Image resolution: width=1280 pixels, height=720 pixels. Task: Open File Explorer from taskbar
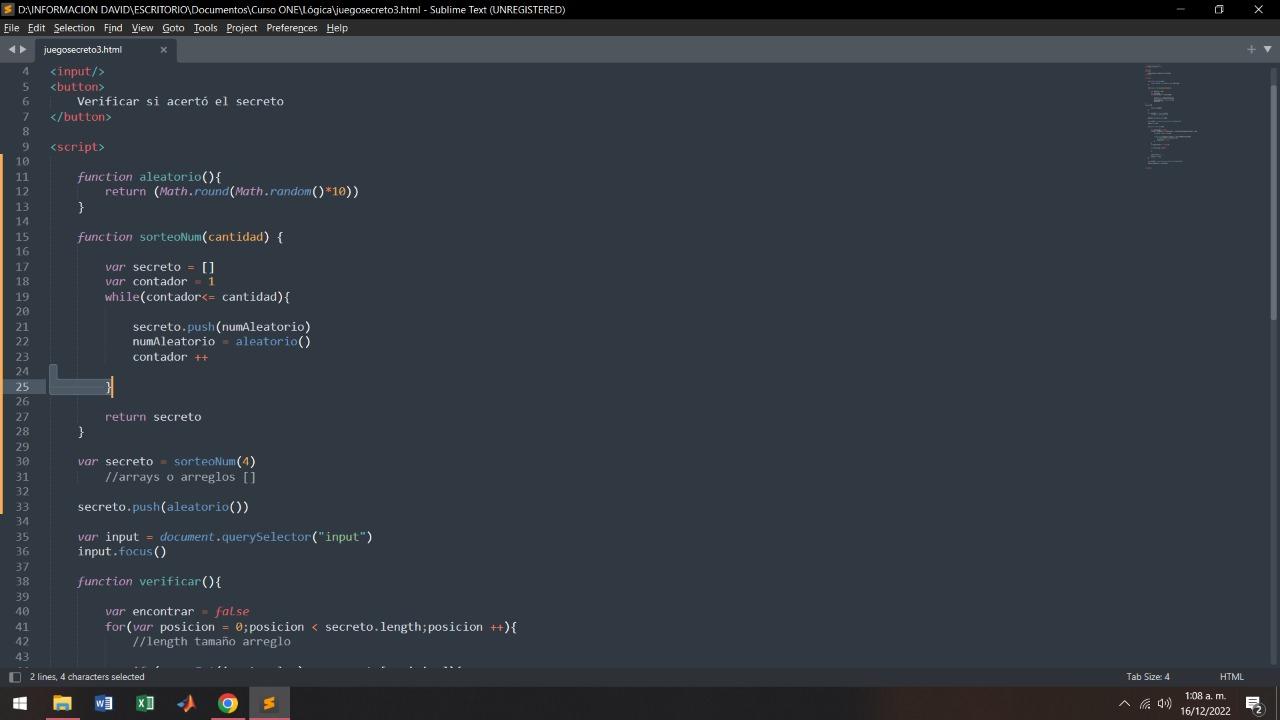[62, 703]
